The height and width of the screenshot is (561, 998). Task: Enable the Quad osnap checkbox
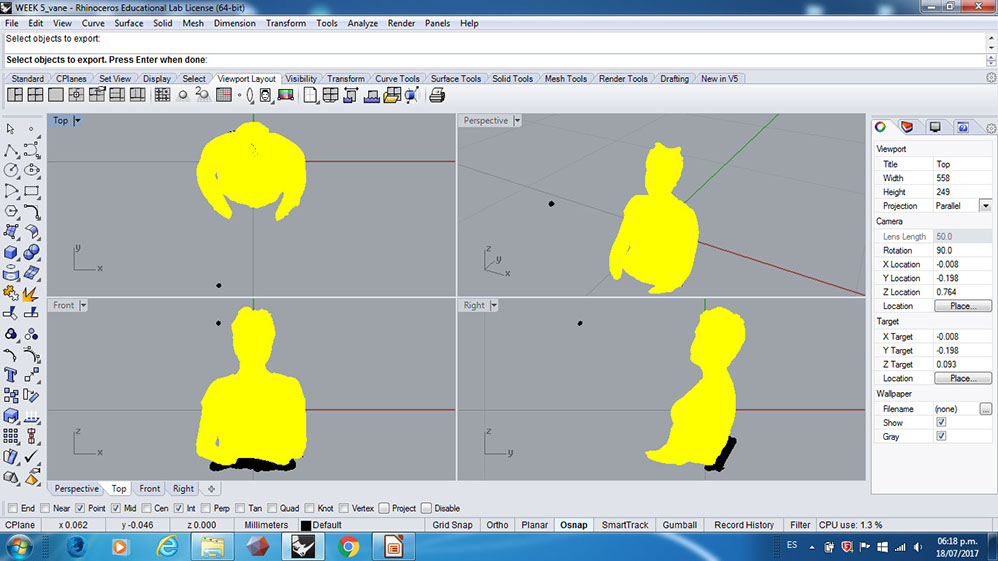point(272,508)
